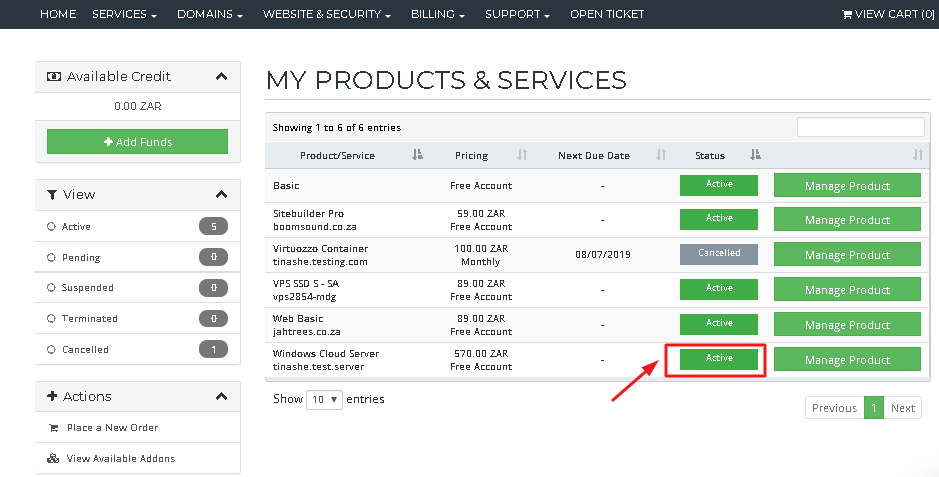Open Place a New Order
The height and width of the screenshot is (477, 939).
pos(113,427)
